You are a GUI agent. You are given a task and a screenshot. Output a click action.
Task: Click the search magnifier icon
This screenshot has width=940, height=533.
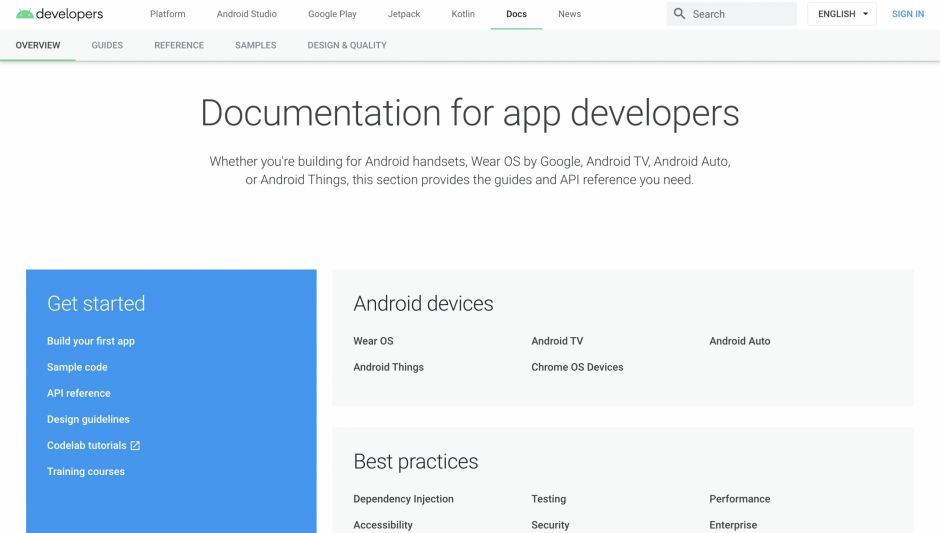(x=679, y=14)
